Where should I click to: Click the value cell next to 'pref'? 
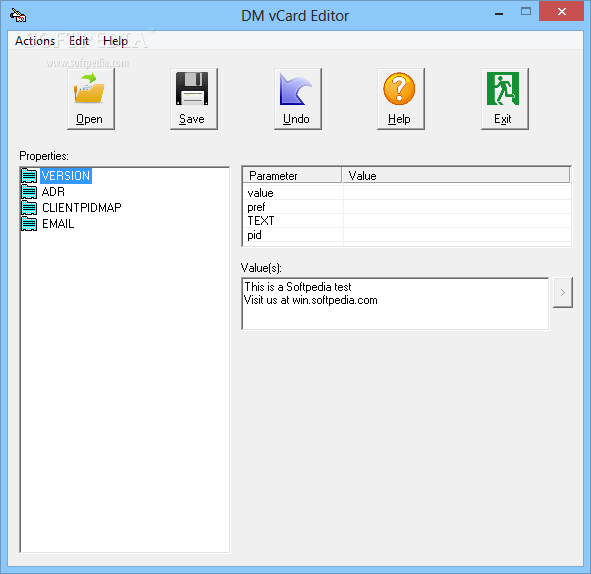click(x=457, y=207)
